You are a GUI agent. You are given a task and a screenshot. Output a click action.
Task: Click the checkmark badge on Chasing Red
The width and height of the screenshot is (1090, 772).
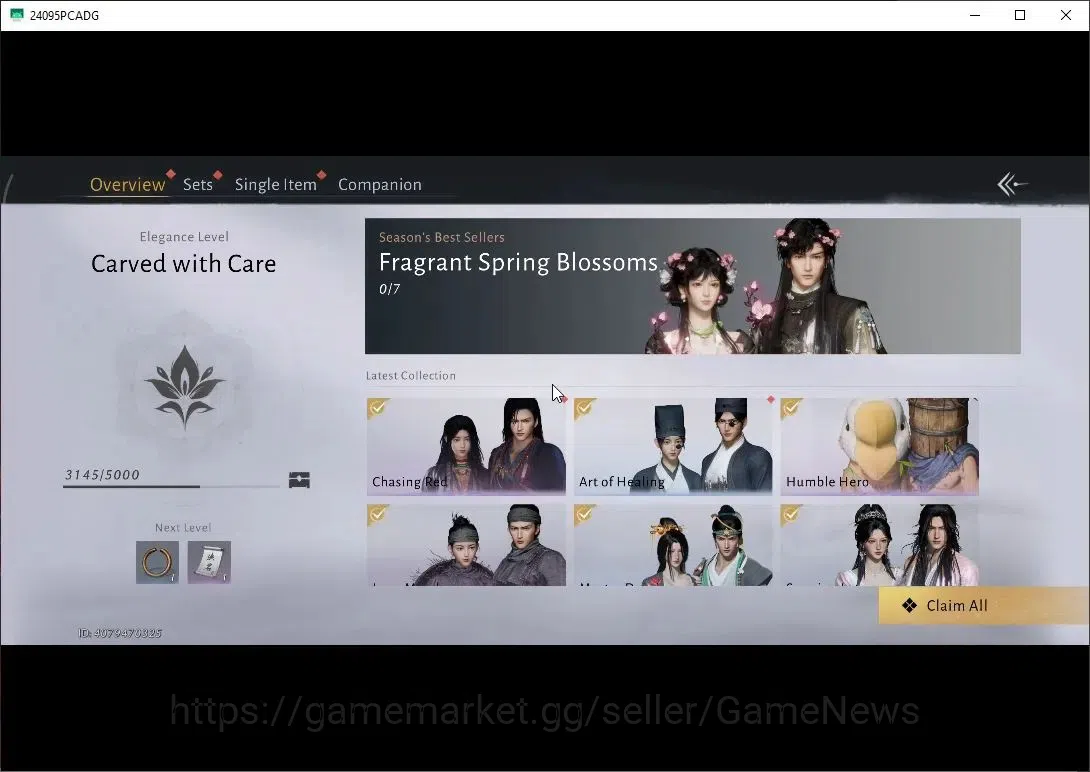click(x=378, y=408)
